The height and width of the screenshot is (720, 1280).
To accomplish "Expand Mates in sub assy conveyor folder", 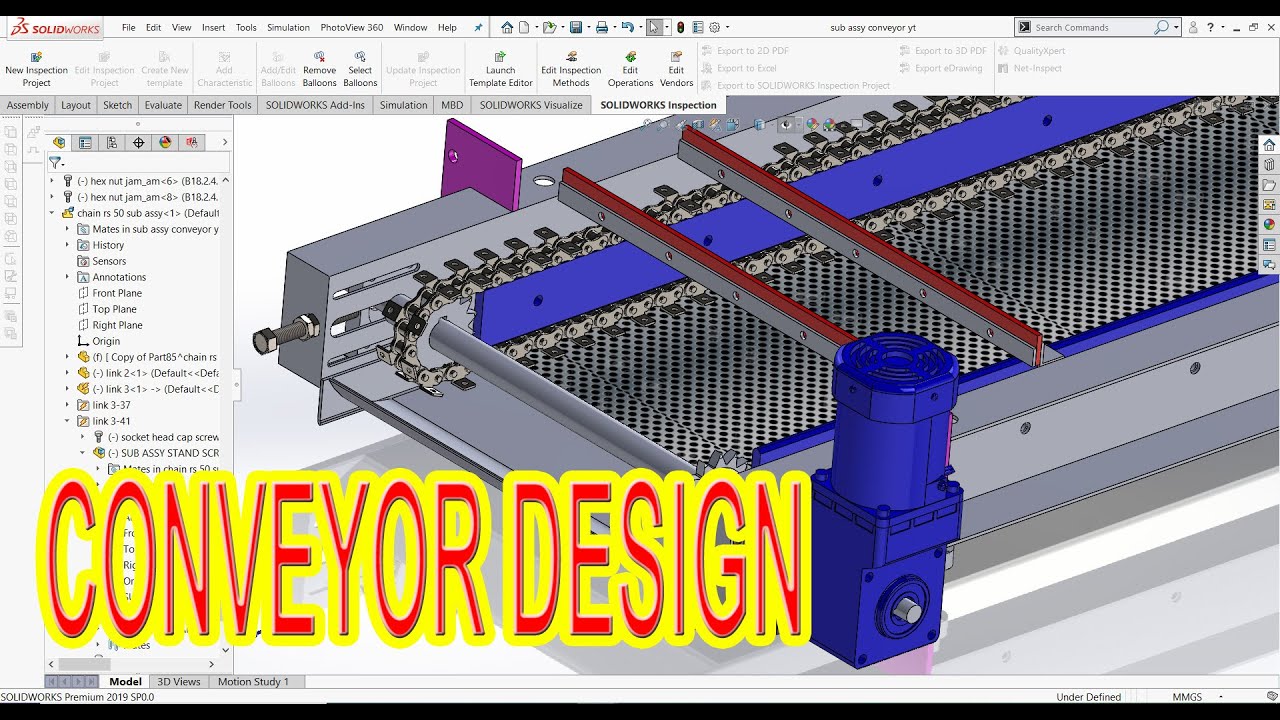I will coord(68,229).
